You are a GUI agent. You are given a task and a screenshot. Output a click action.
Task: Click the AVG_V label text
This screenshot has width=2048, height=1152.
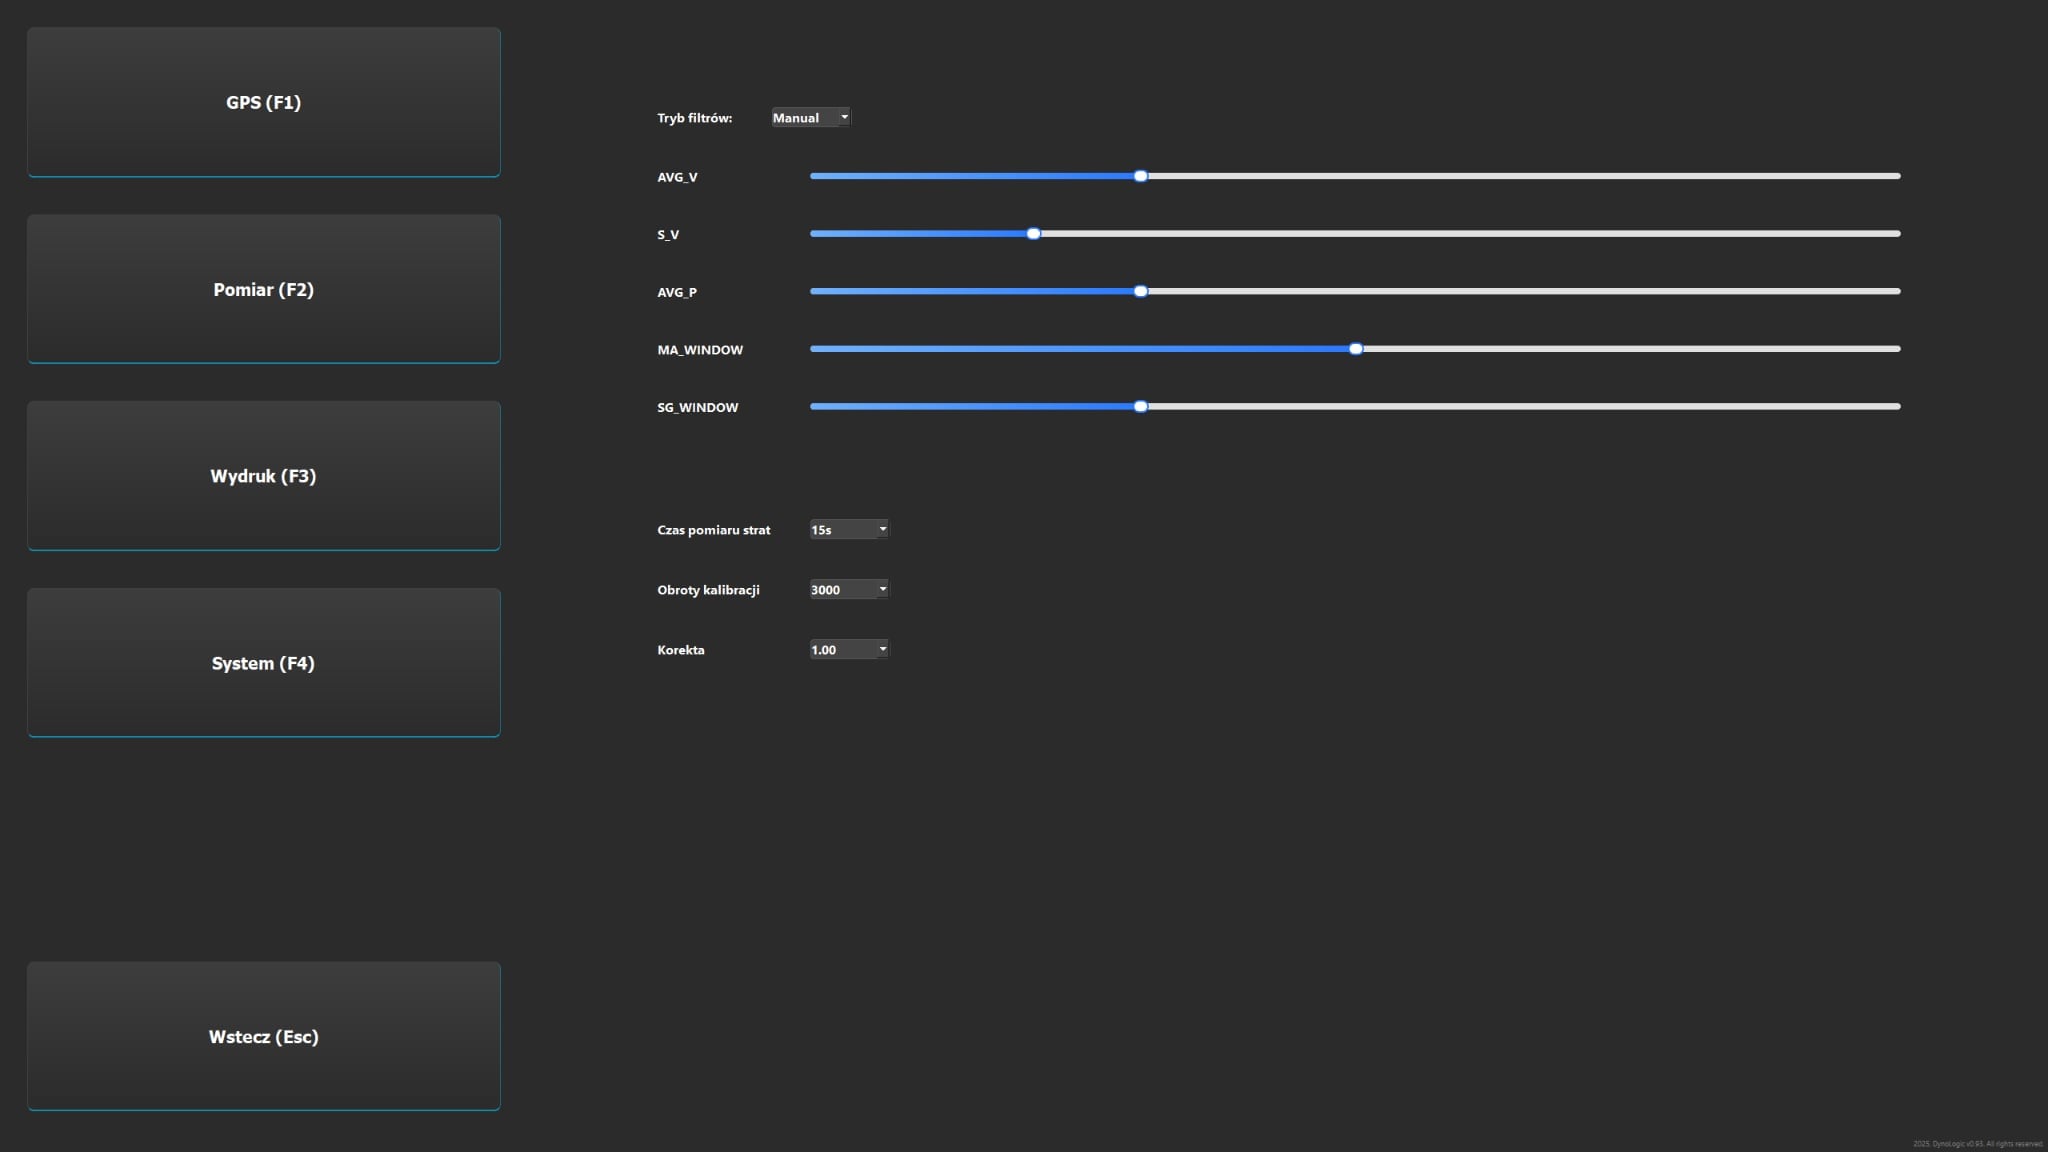(677, 177)
